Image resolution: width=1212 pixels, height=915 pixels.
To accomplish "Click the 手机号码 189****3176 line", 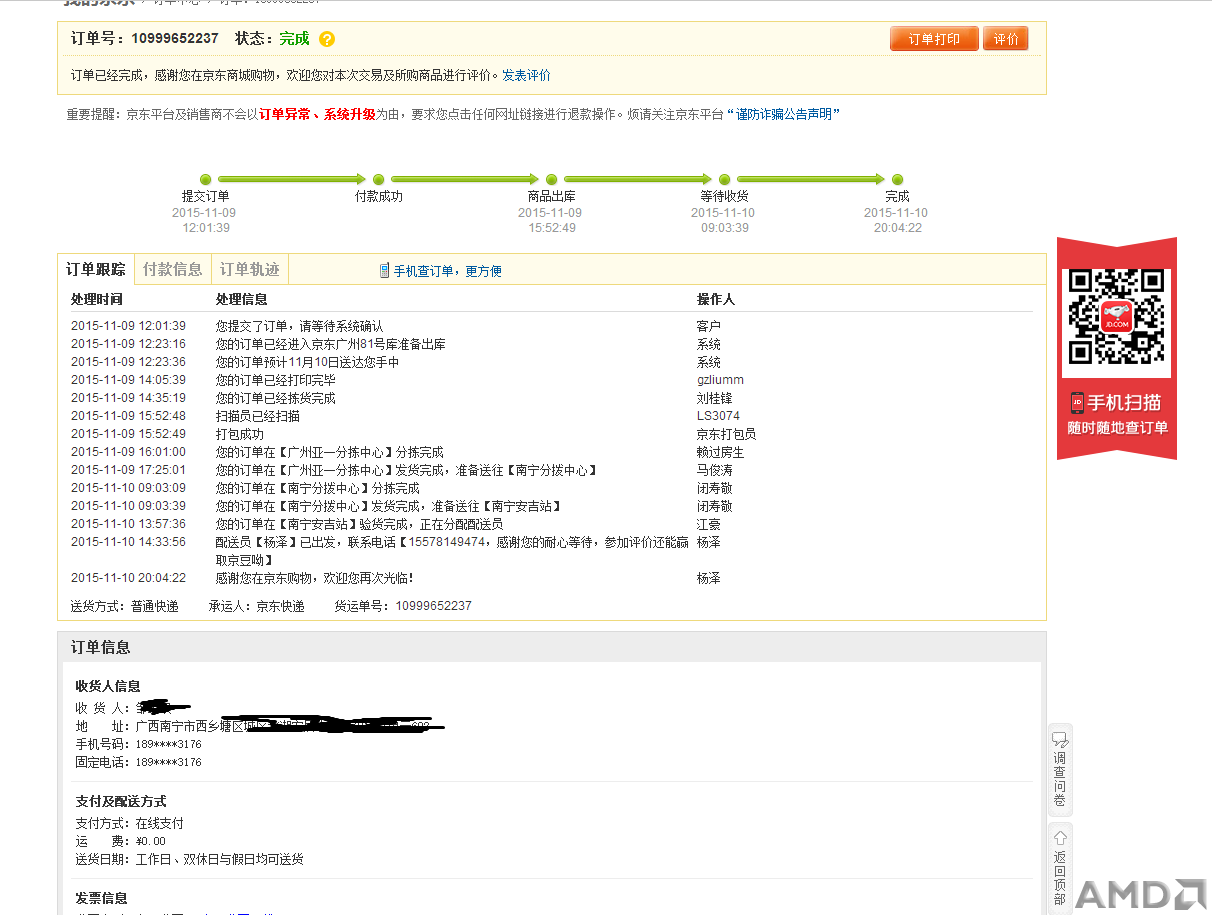I will [x=138, y=744].
